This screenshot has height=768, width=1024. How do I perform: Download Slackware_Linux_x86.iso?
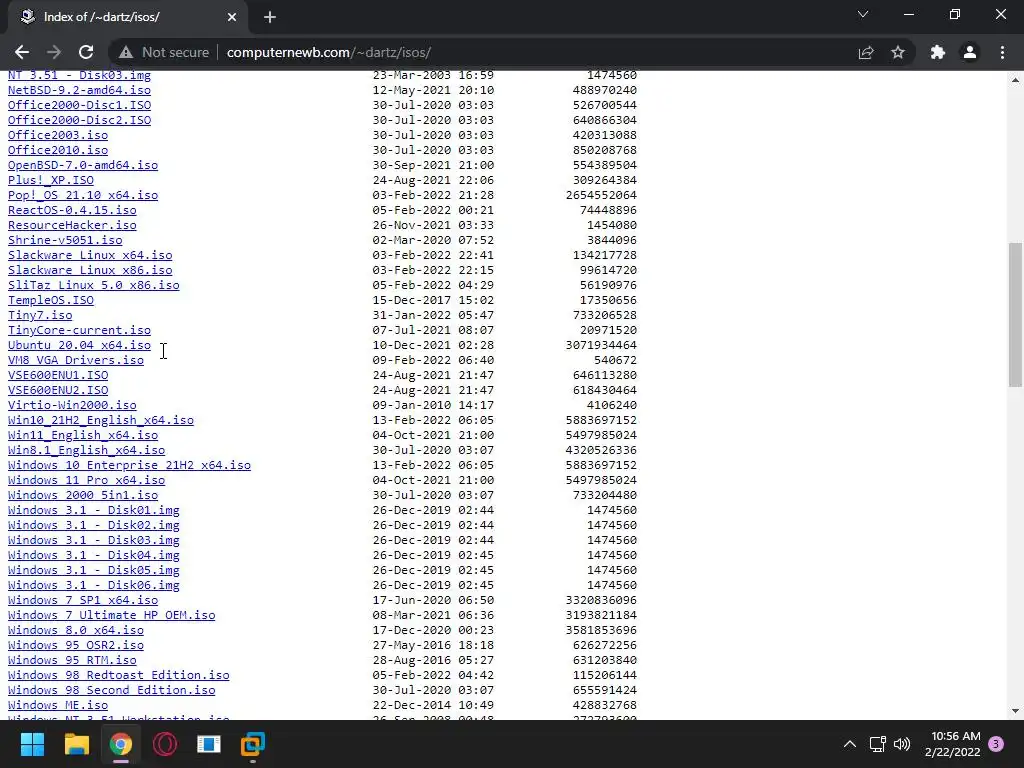(90, 270)
